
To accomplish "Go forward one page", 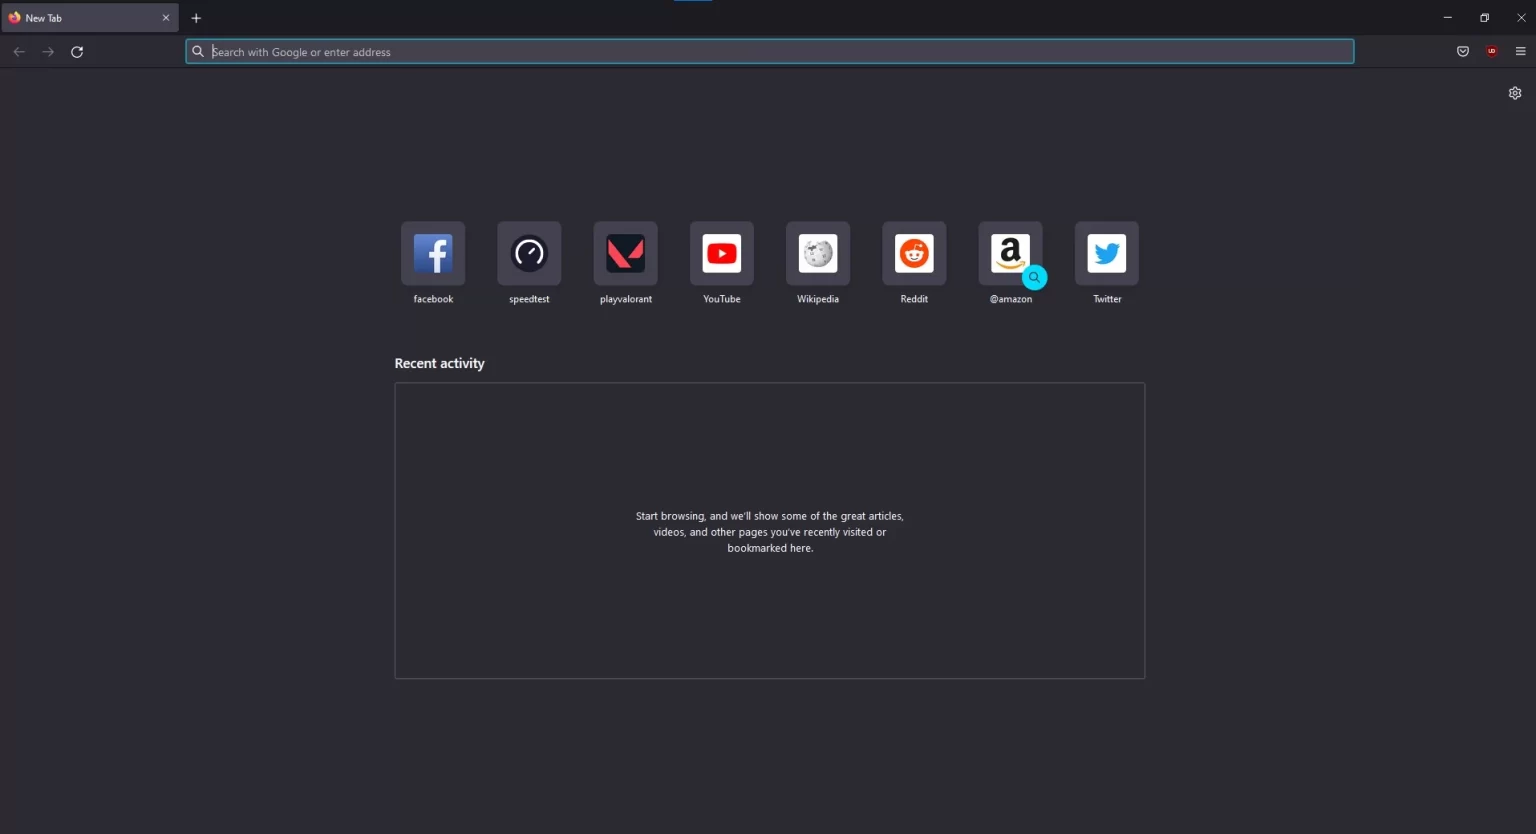I will click(48, 52).
